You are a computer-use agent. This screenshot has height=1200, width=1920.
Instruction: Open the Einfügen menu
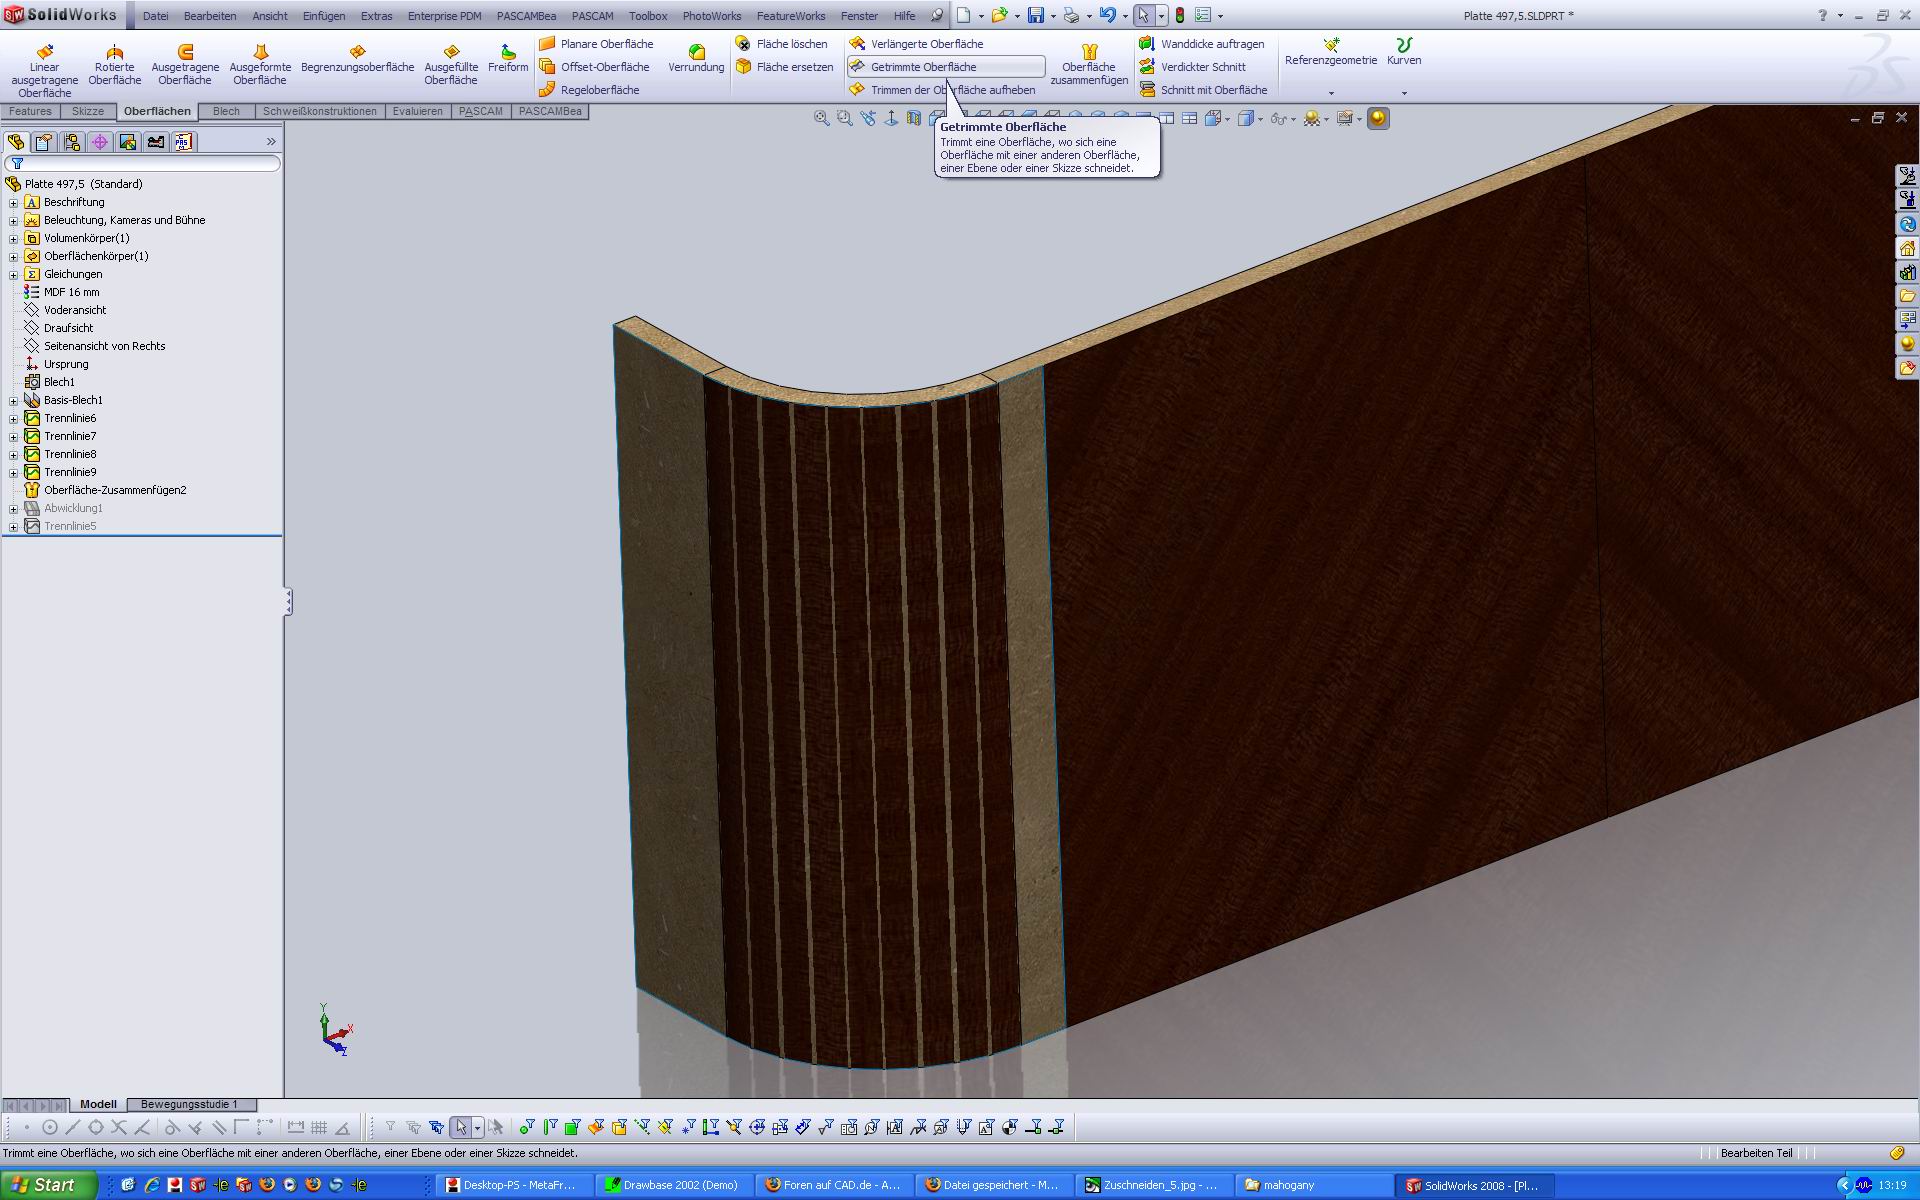pos(323,16)
